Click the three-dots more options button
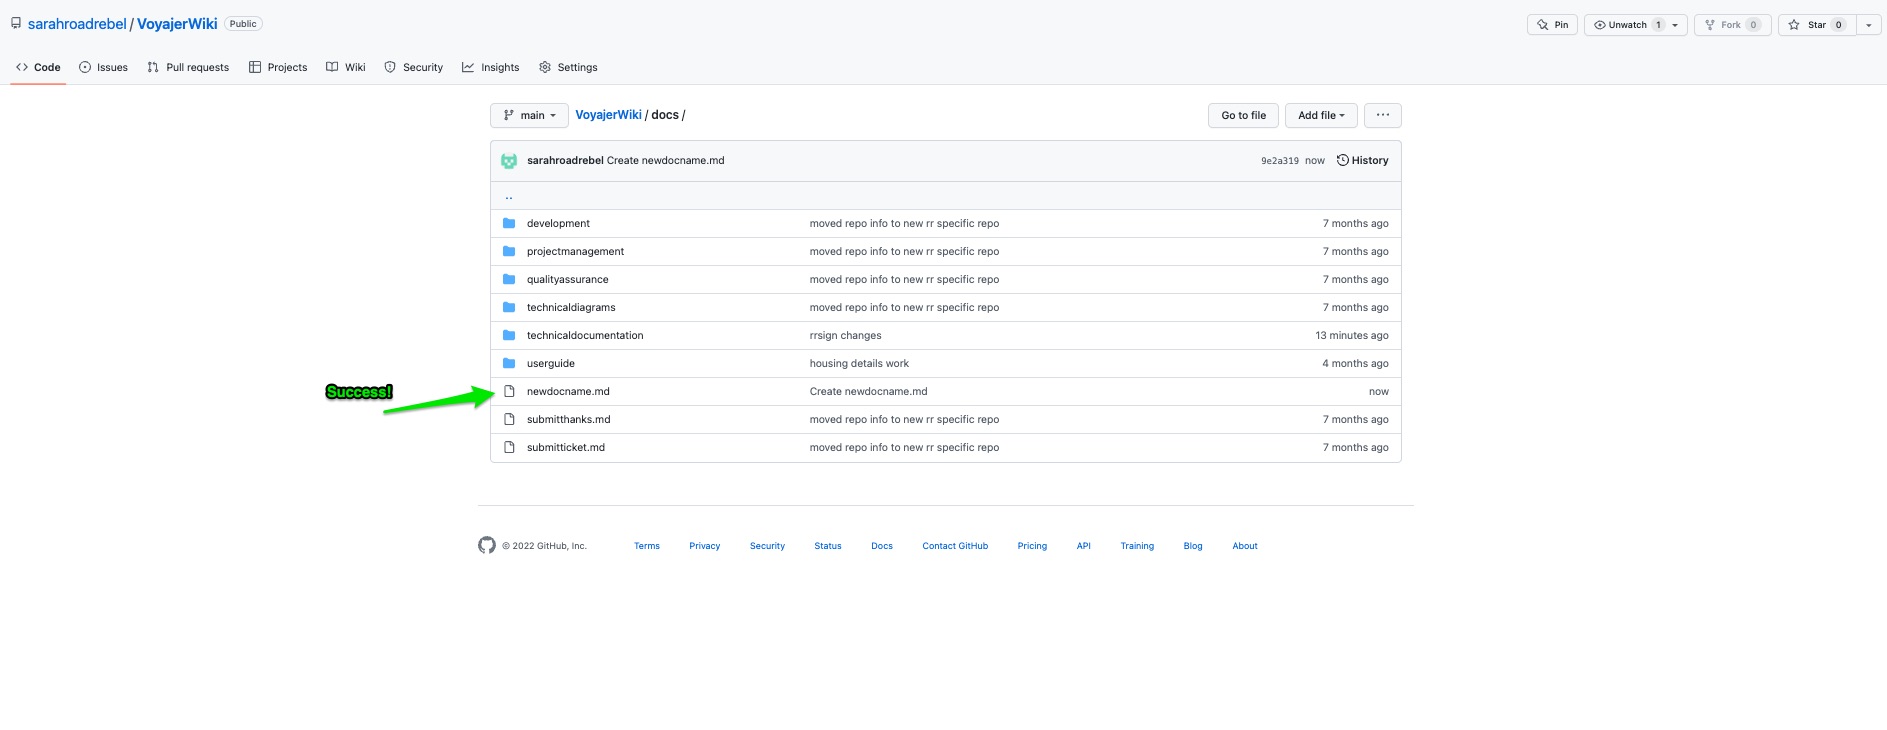Viewport: 1887px width, 730px height. 1382,115
